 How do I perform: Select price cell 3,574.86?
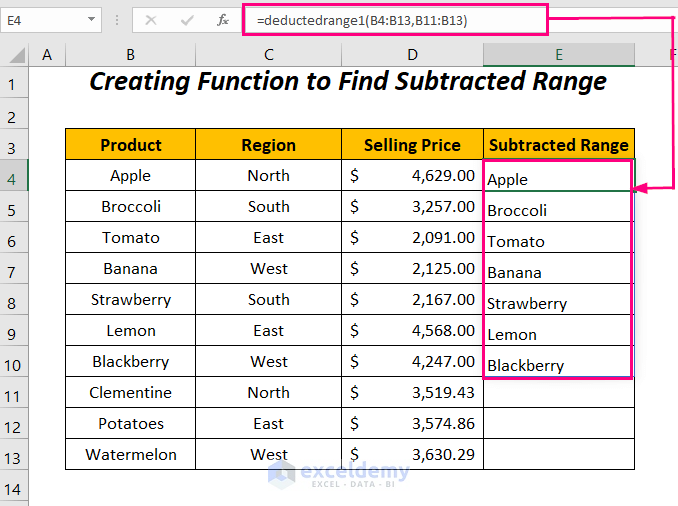[x=413, y=423]
